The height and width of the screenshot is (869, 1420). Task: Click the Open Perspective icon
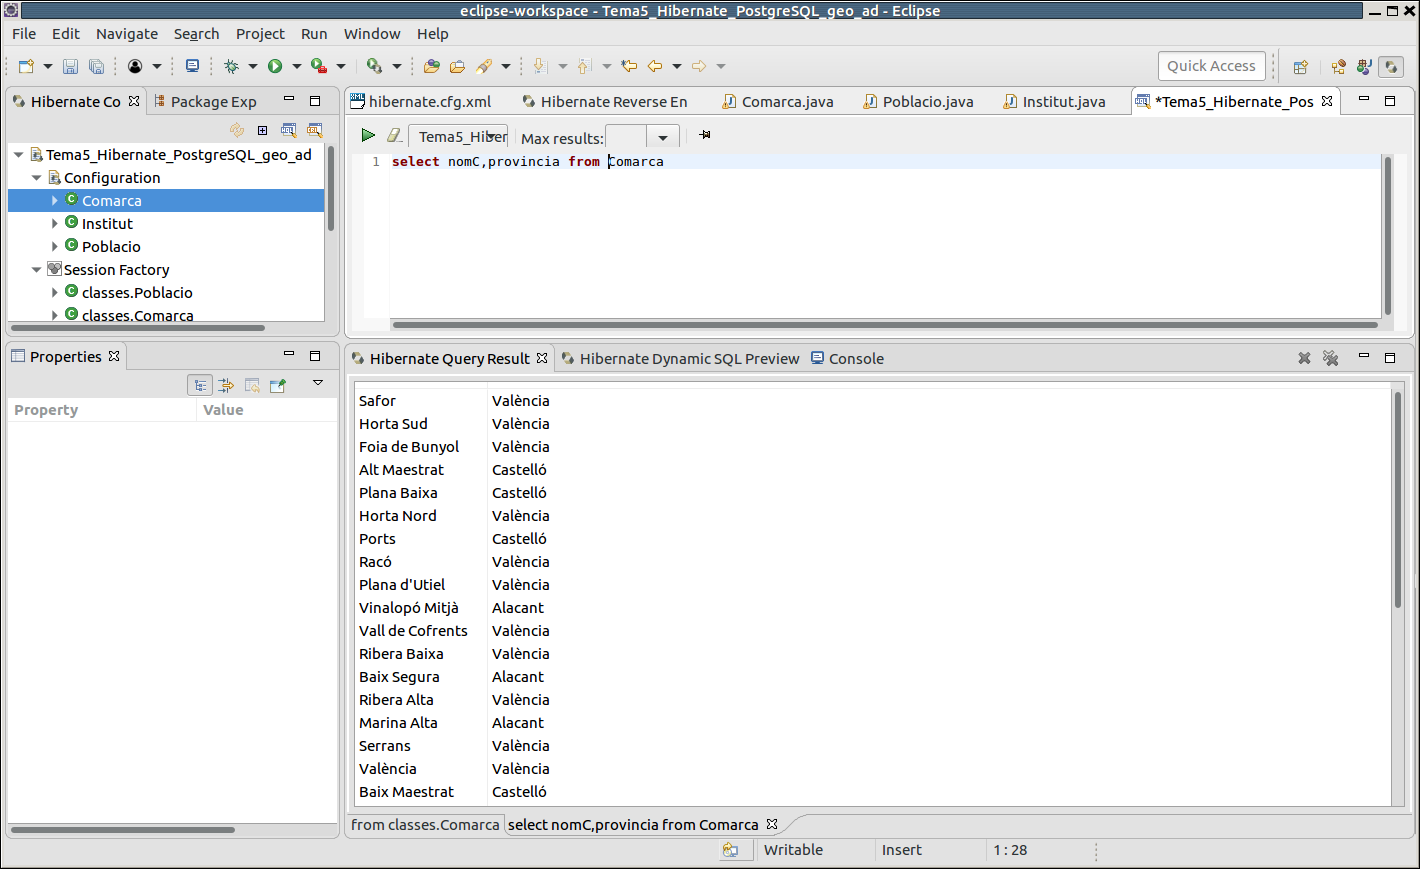(x=1300, y=67)
